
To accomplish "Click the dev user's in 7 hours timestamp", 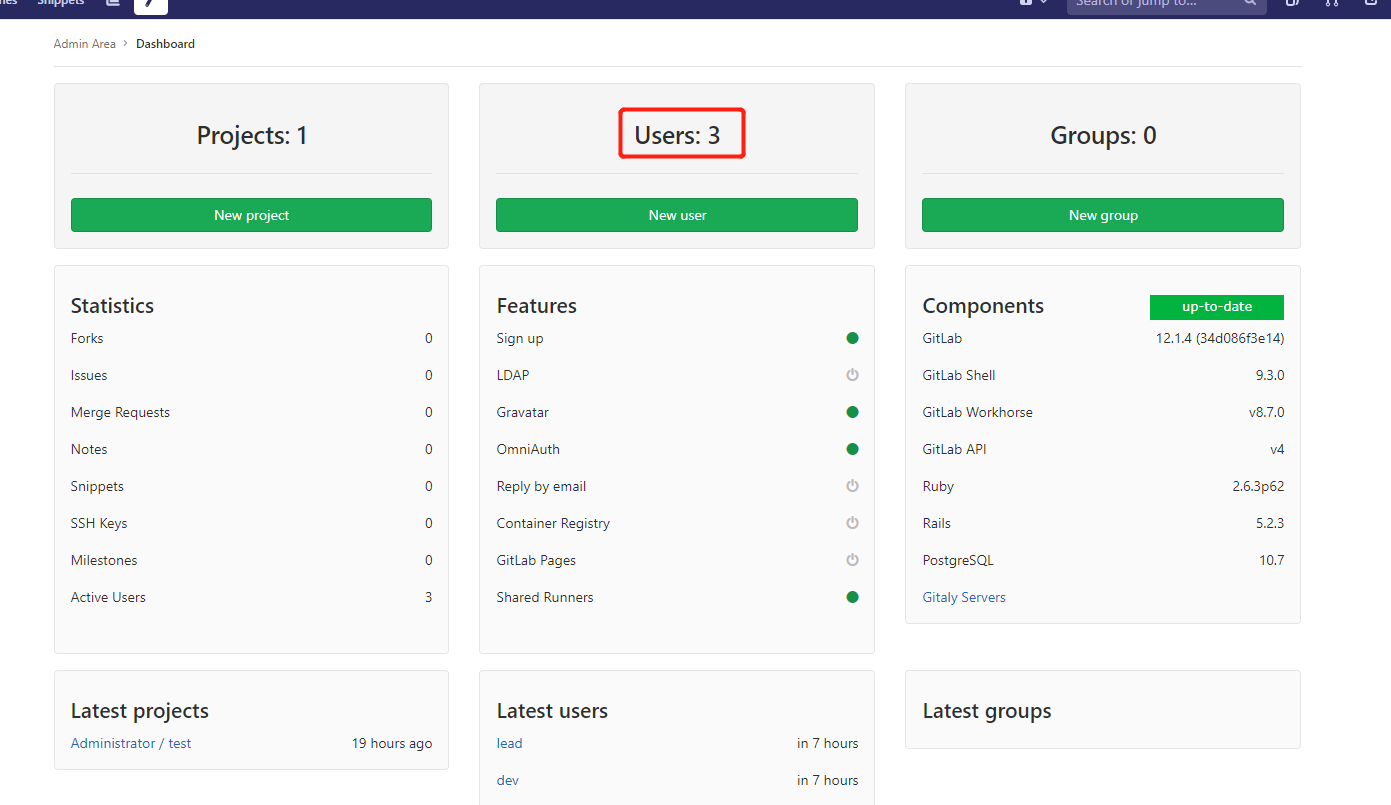I will [828, 780].
